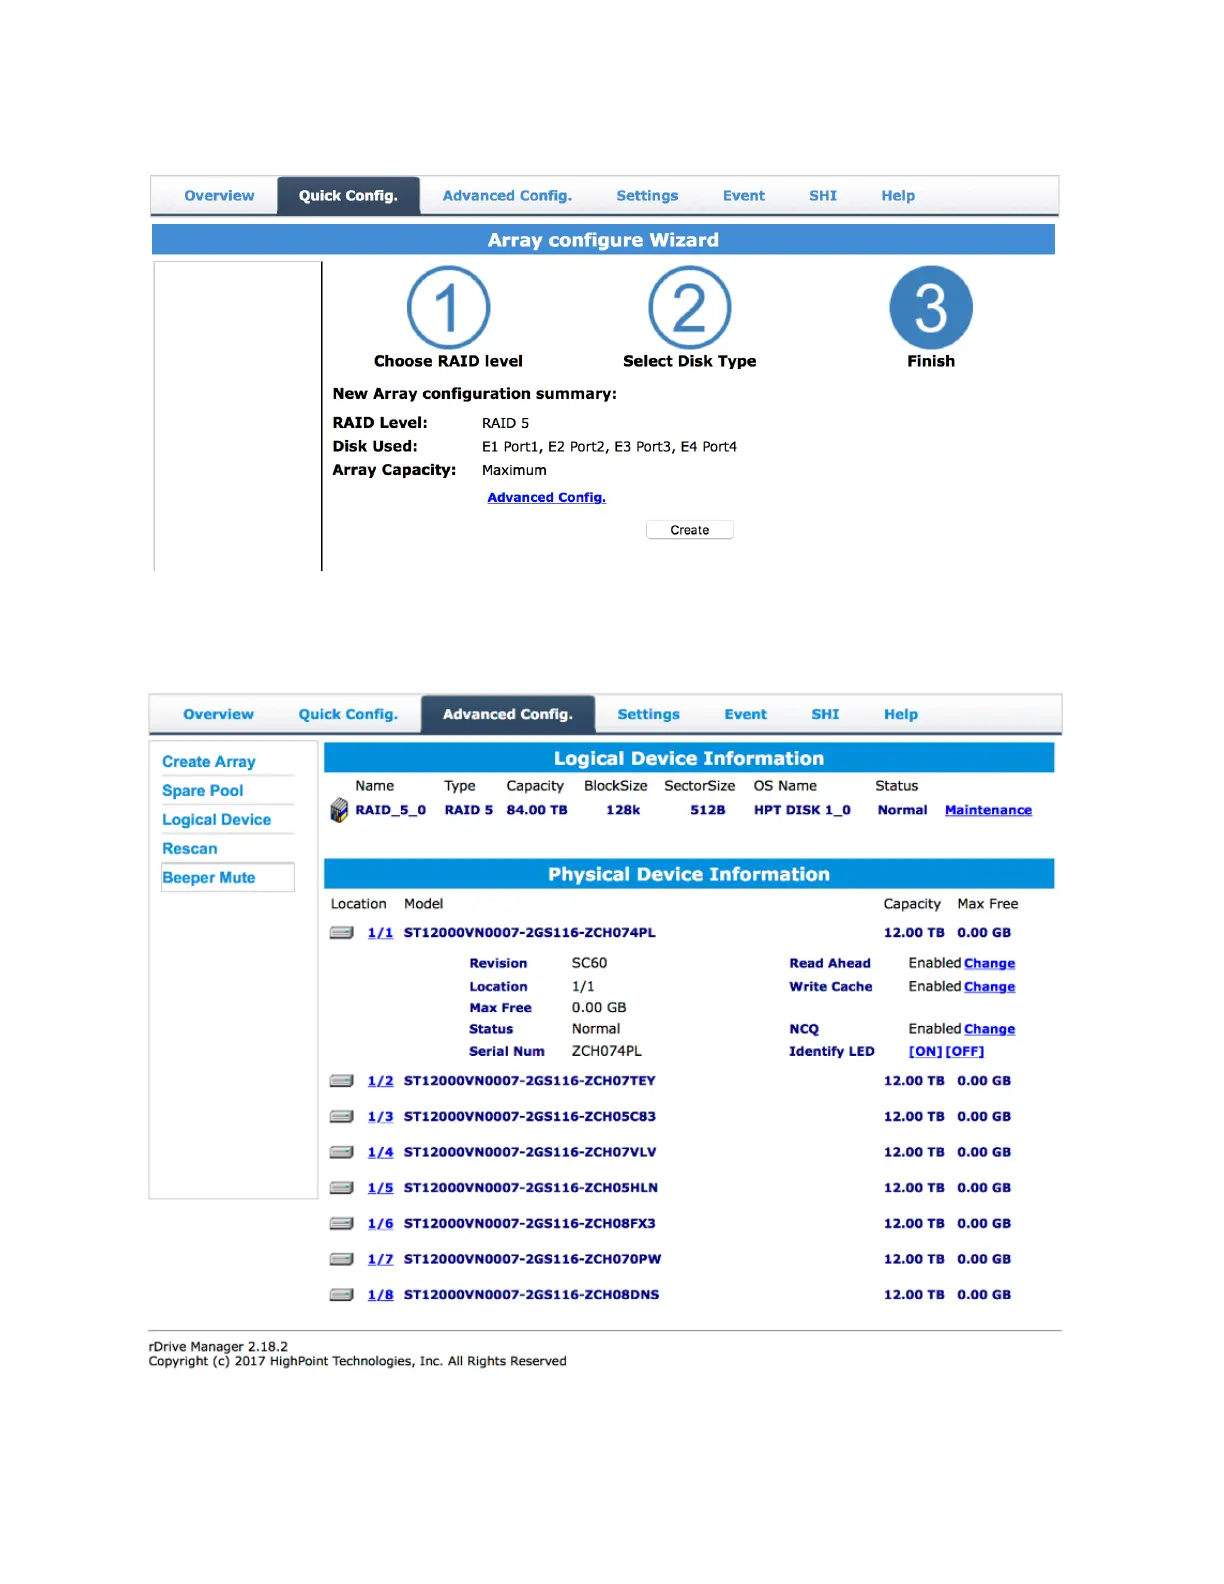This screenshot has width=1224, height=1584.
Task: Turn Identify LED [ON]
Action: tap(925, 1052)
